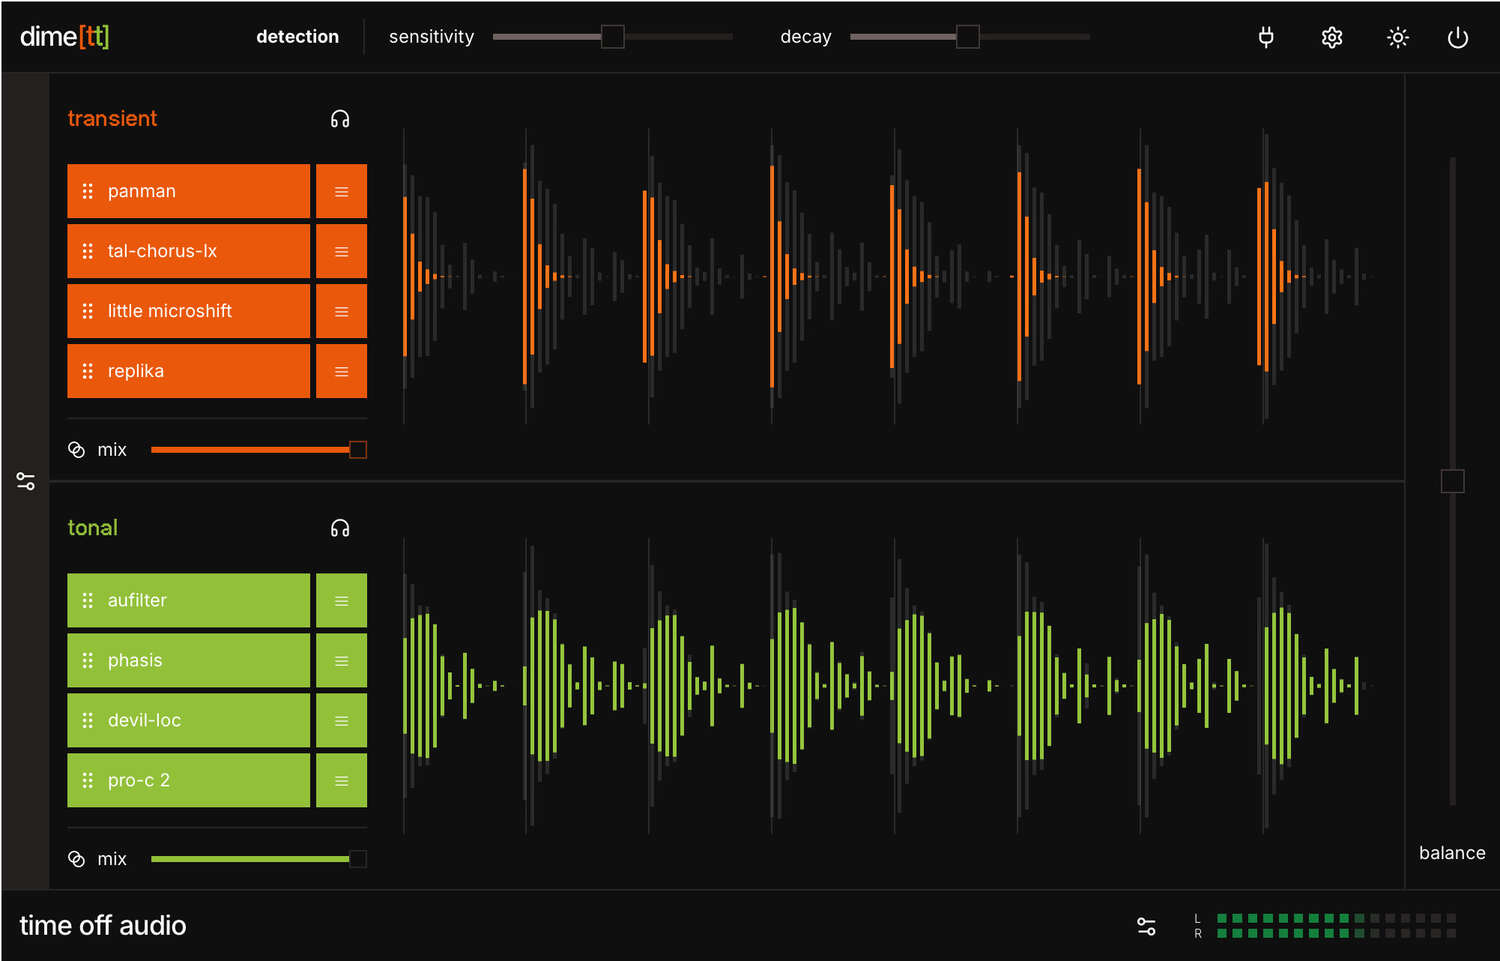Click the vertical balance slider handle
Viewport: 1500px width, 961px height.
(1452, 481)
